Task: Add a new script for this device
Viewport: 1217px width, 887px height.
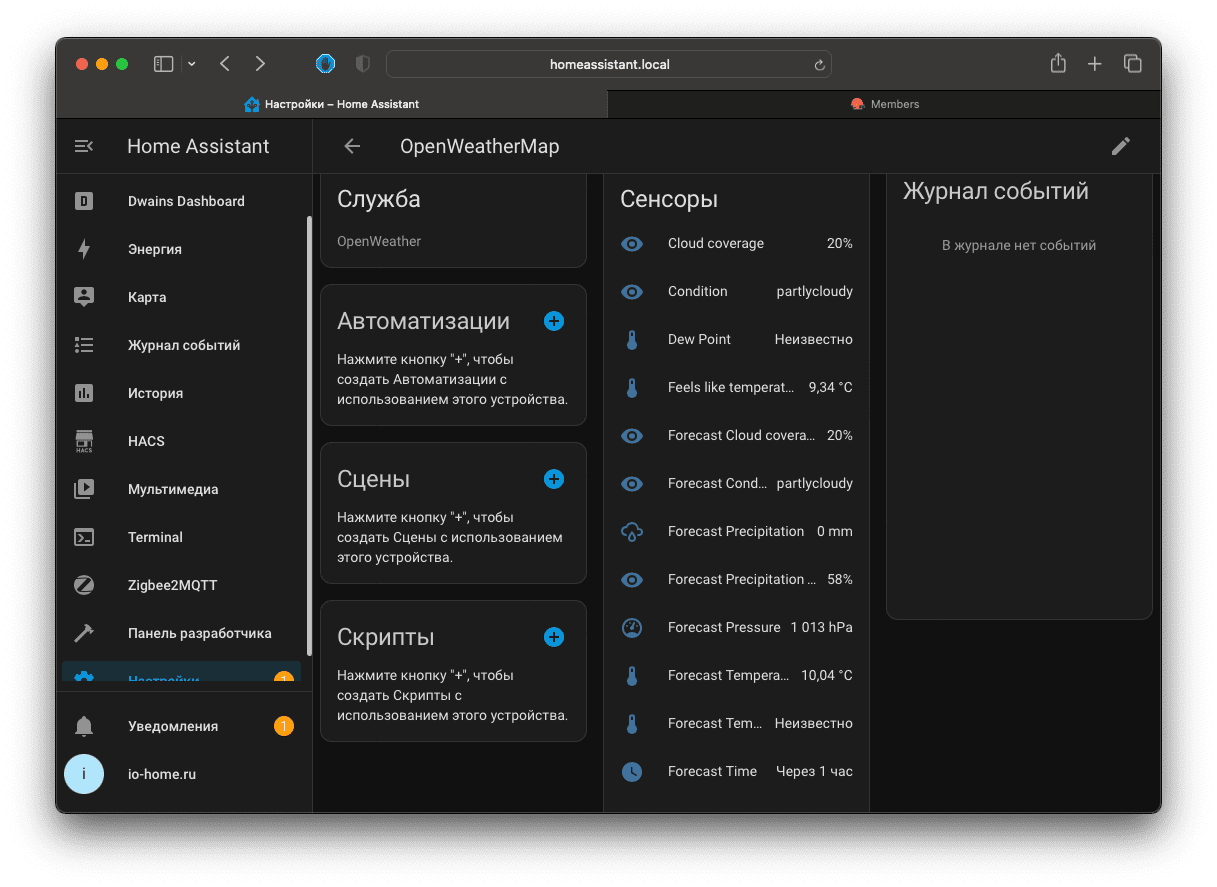Action: tap(554, 637)
